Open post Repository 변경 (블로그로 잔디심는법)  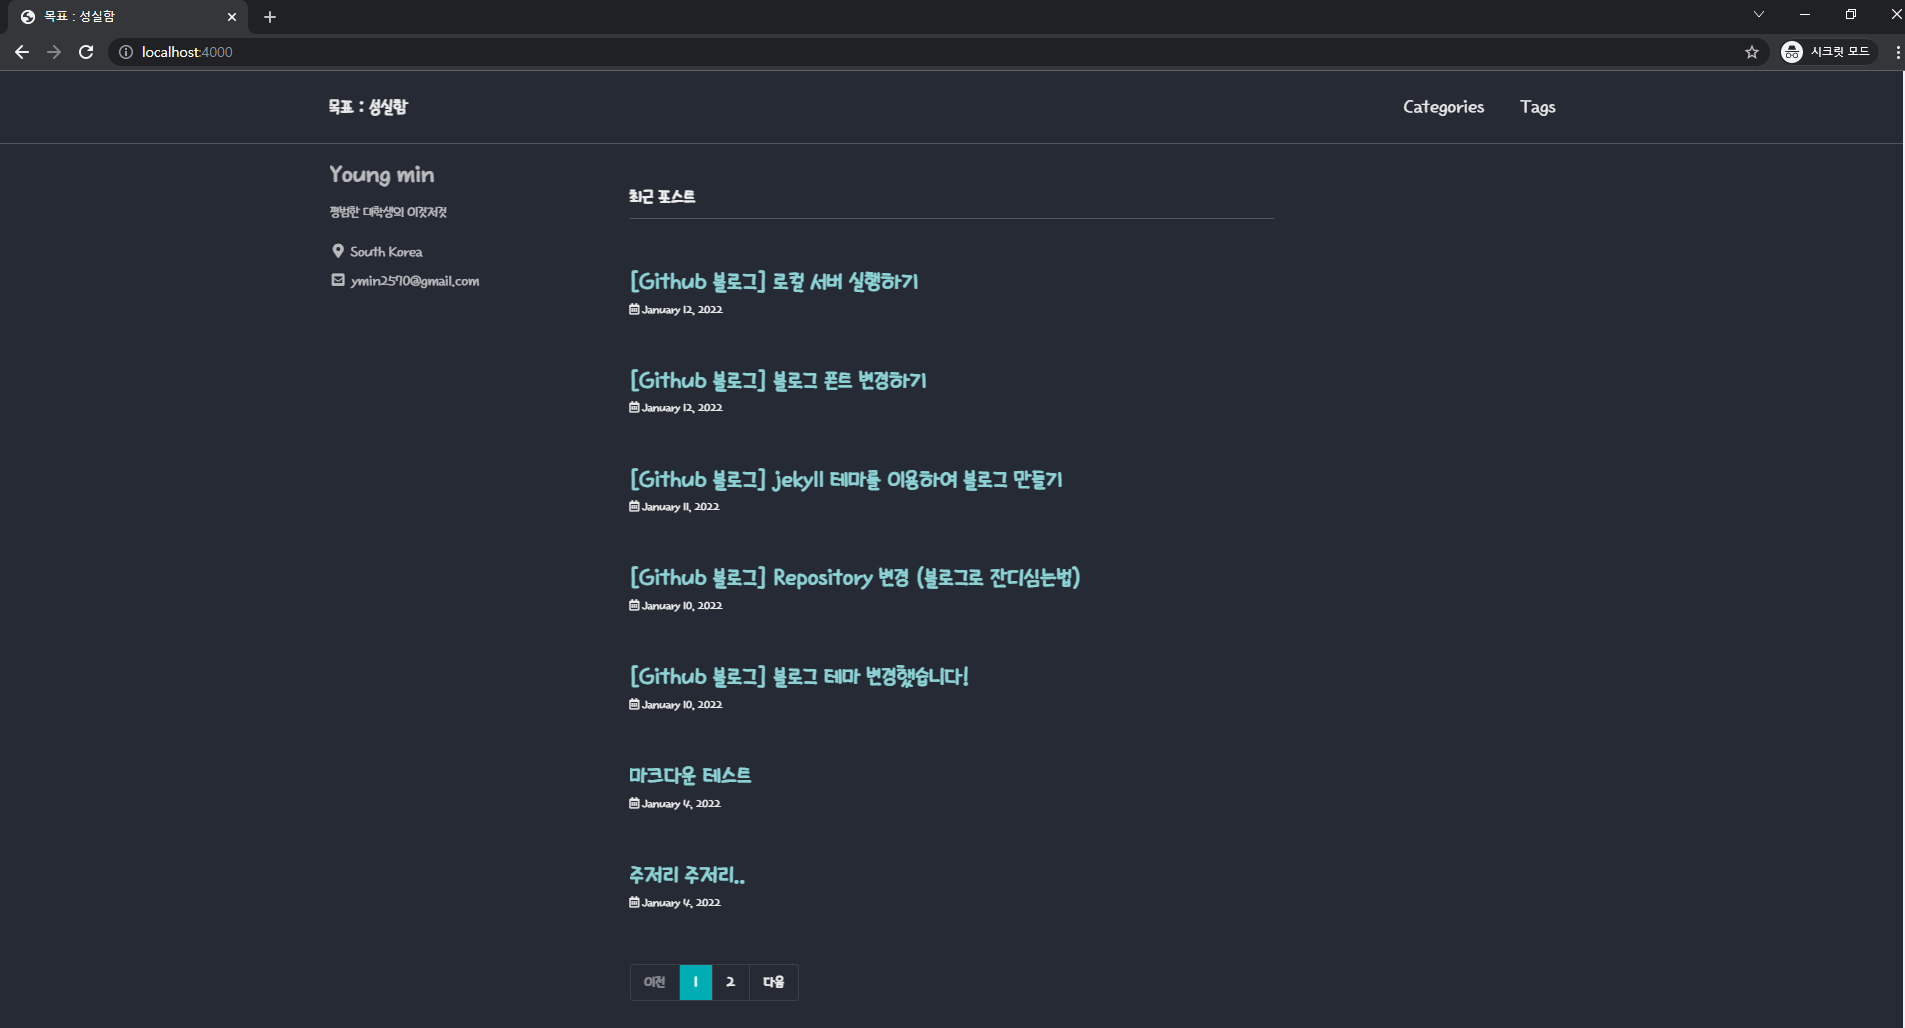tap(855, 578)
